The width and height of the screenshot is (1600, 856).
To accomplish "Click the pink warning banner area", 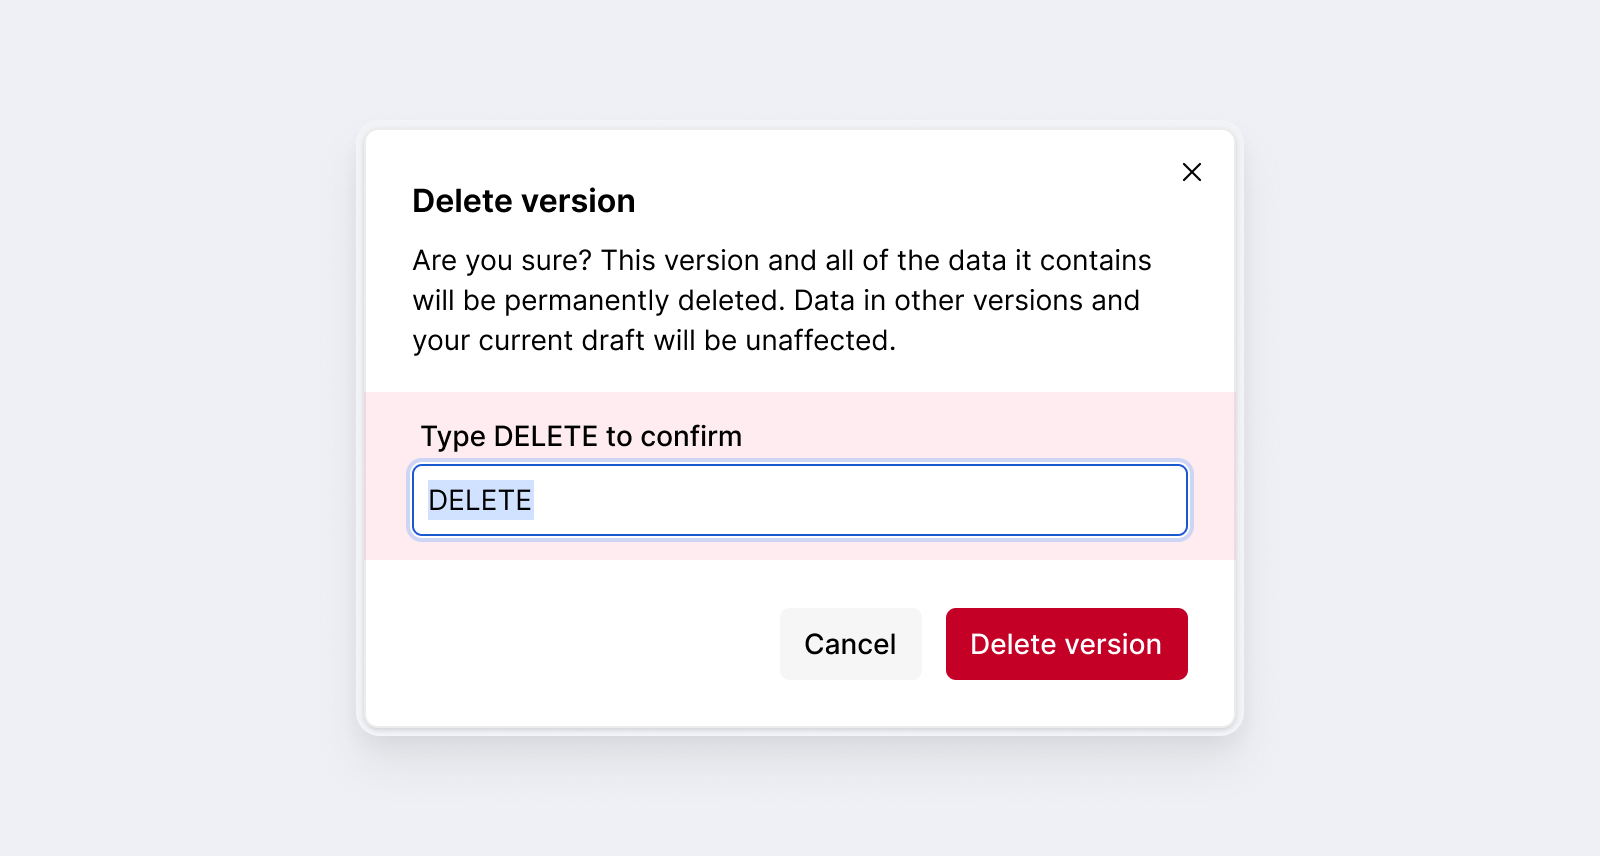I will [1000, 420].
